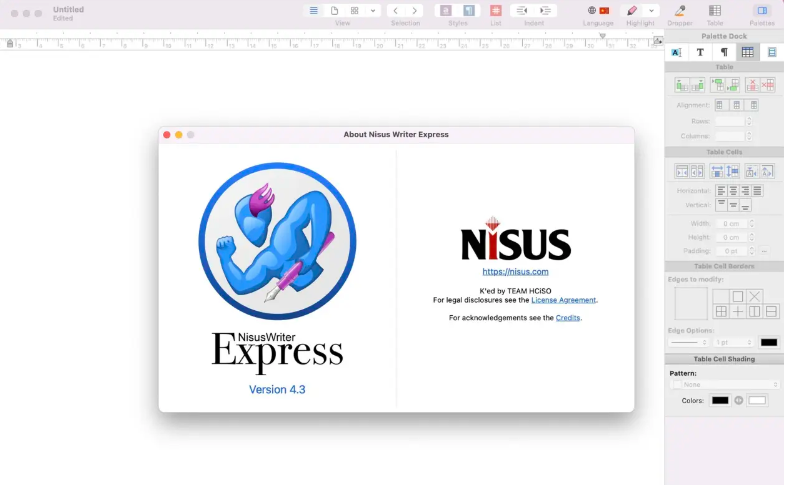Open the https://nisus.com link
786x485 pixels.
[x=515, y=272]
